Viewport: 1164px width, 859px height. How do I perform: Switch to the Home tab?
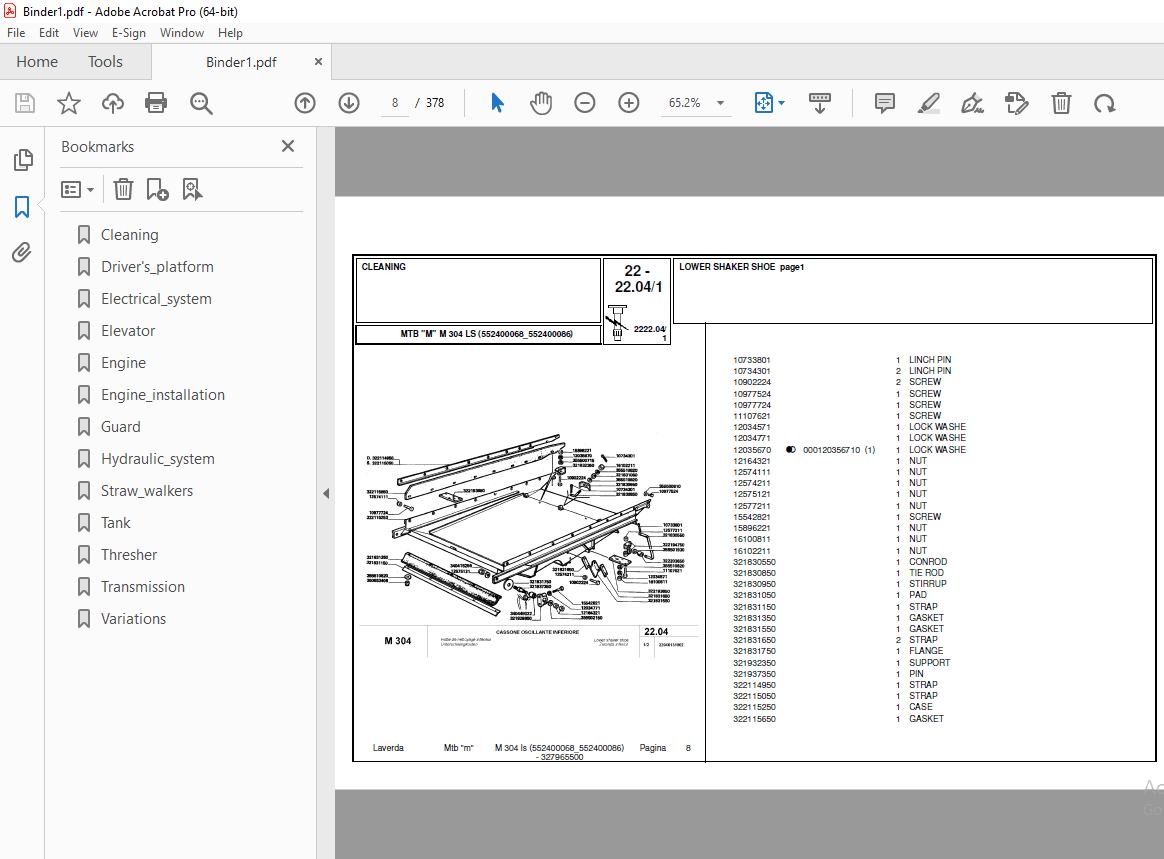36,61
